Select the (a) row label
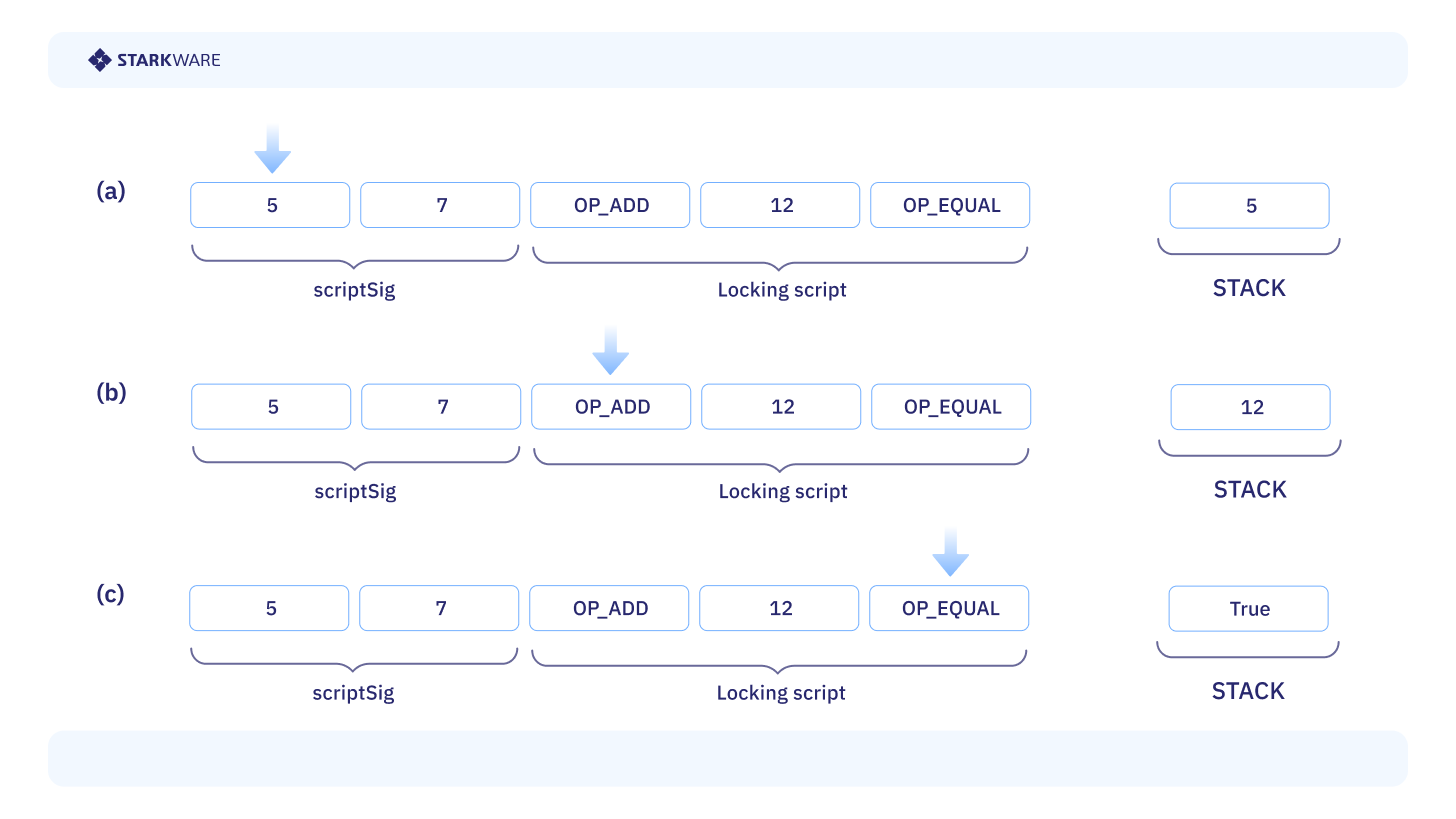This screenshot has height=819, width=1456. 111,191
